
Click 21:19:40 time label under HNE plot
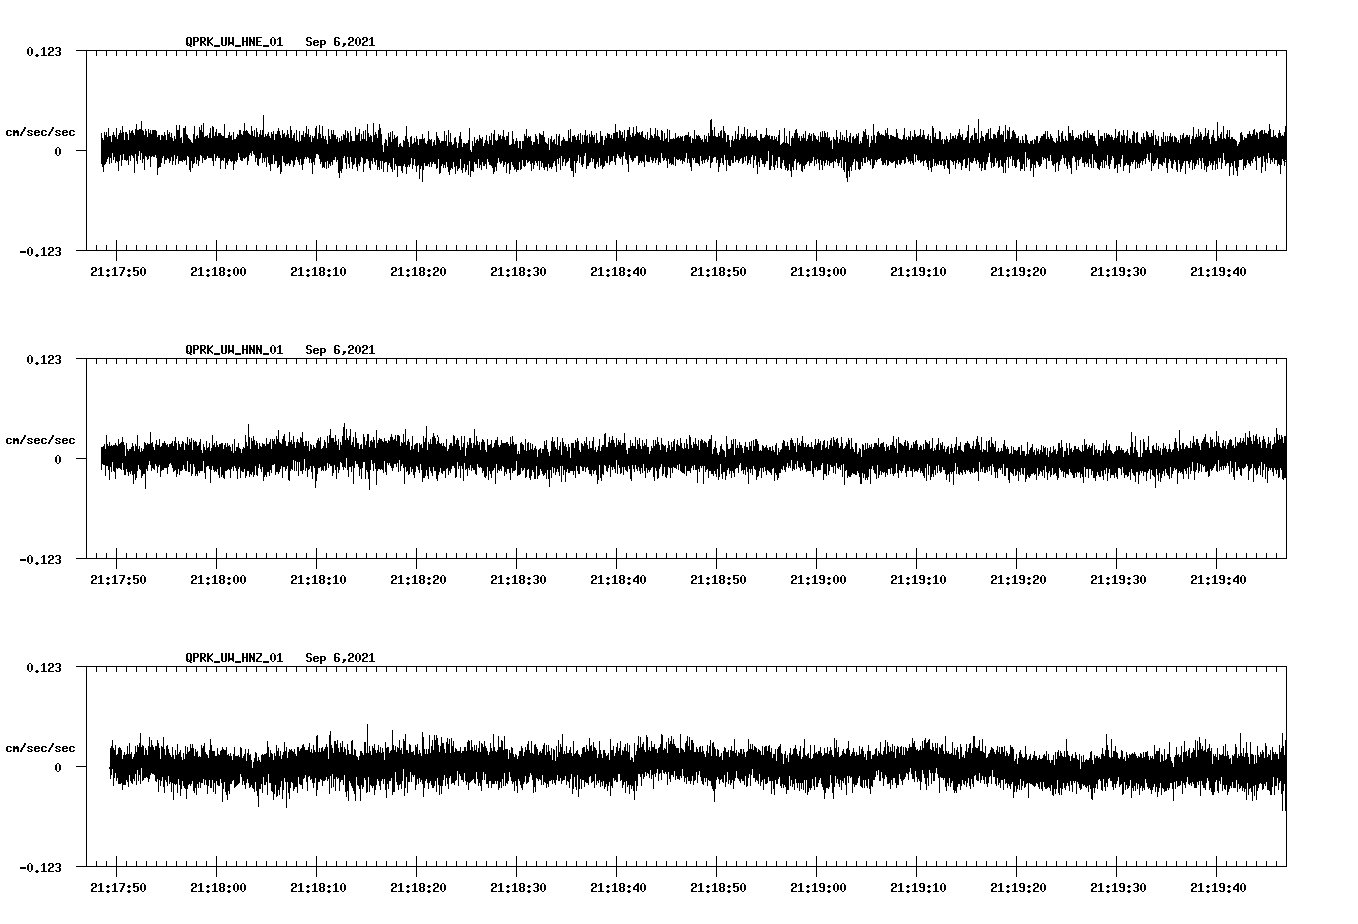1218,272
